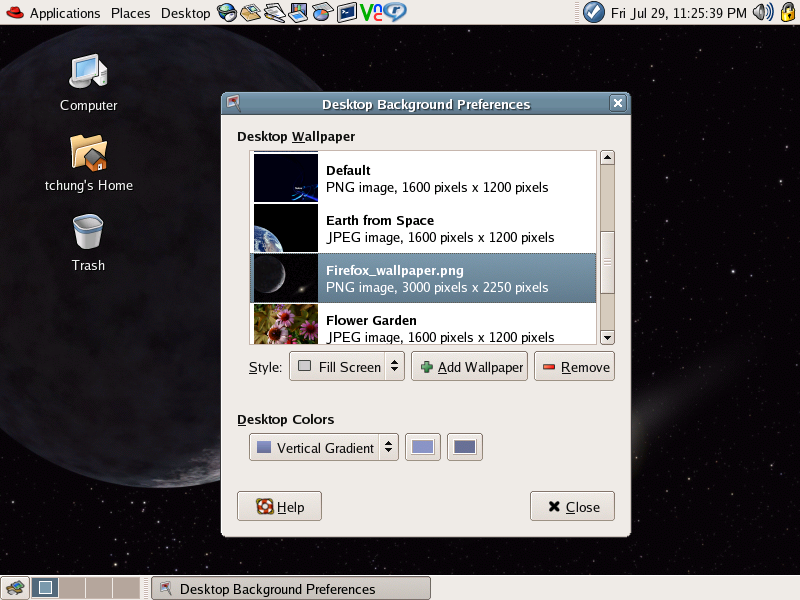Click the lock screen padlock icon
Viewport: 800px width, 600px height.
tap(788, 12)
